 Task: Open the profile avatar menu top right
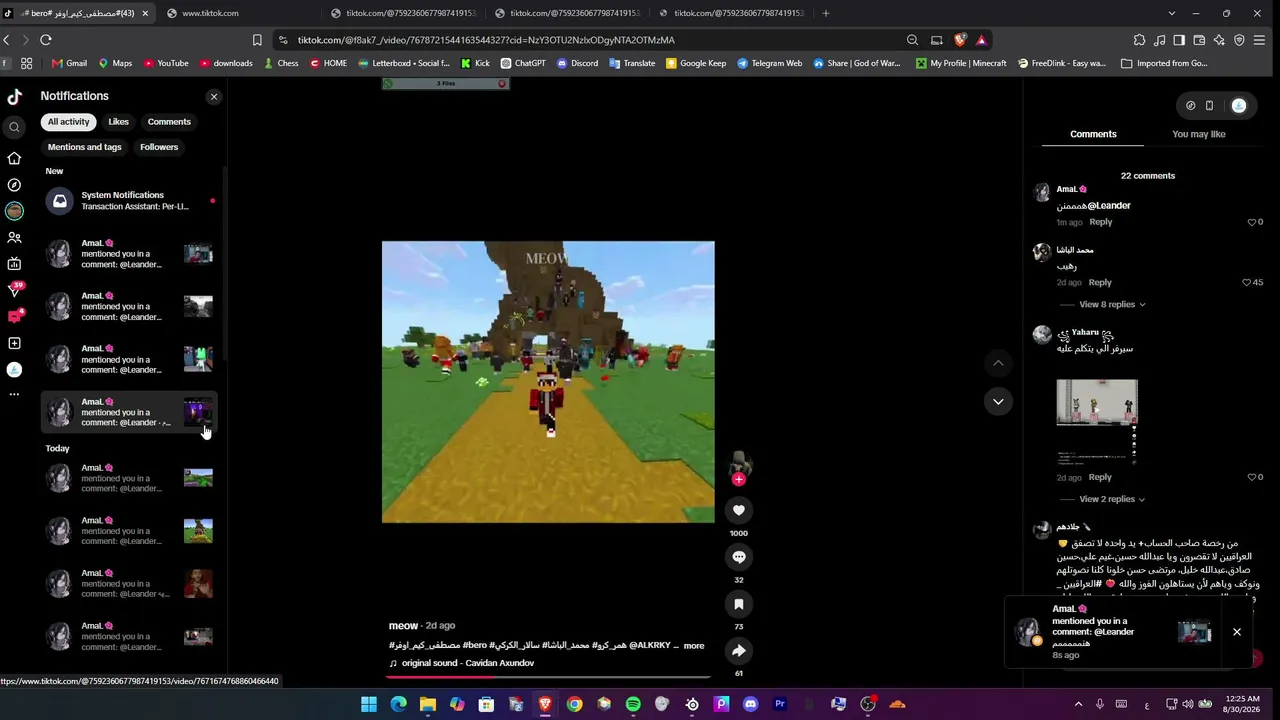[x=1239, y=105]
